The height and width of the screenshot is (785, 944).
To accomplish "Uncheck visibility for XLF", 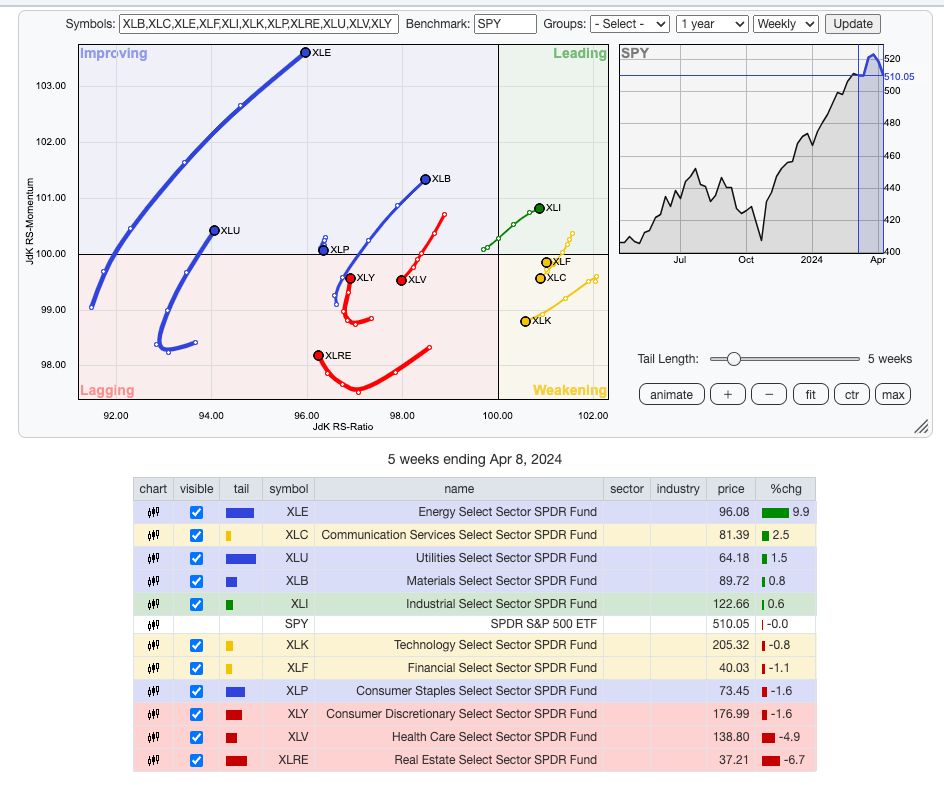I will pyautogui.click(x=196, y=668).
